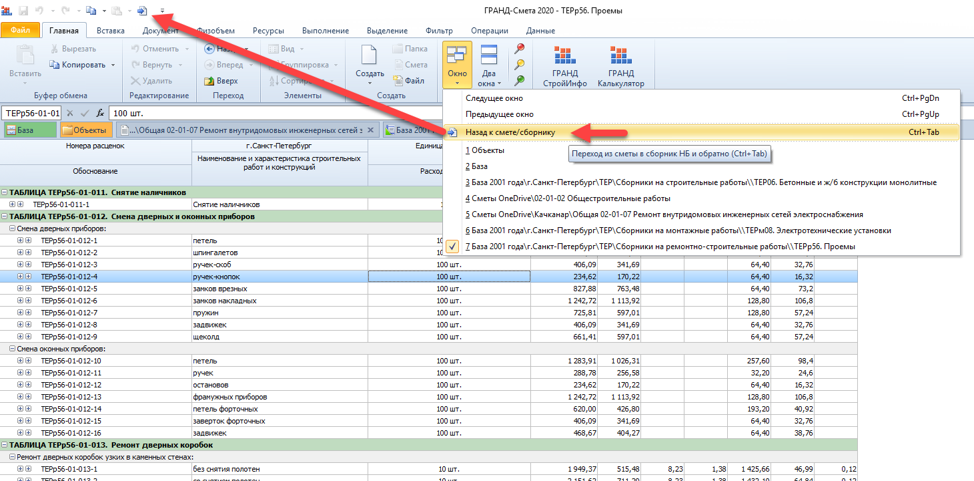974x481 pixels.
Task: Click the back-to-estimate icon in quick access toolbar
Action: [142, 11]
